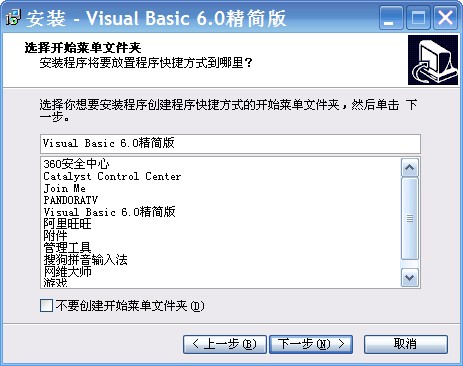The width and height of the screenshot is (463, 366).
Task: Check 不要创建开始菜单文件夹 option
Action: click(x=46, y=305)
